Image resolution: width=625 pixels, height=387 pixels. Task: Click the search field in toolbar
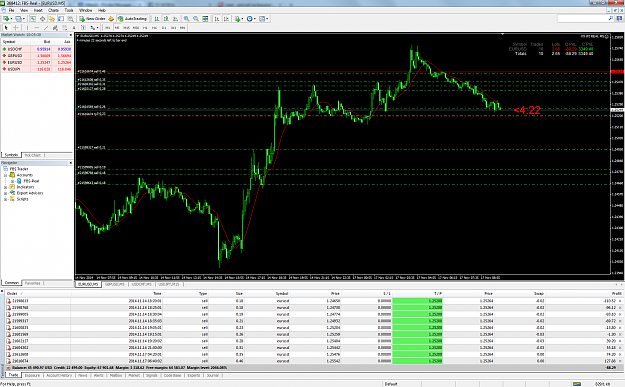click(x=585, y=19)
